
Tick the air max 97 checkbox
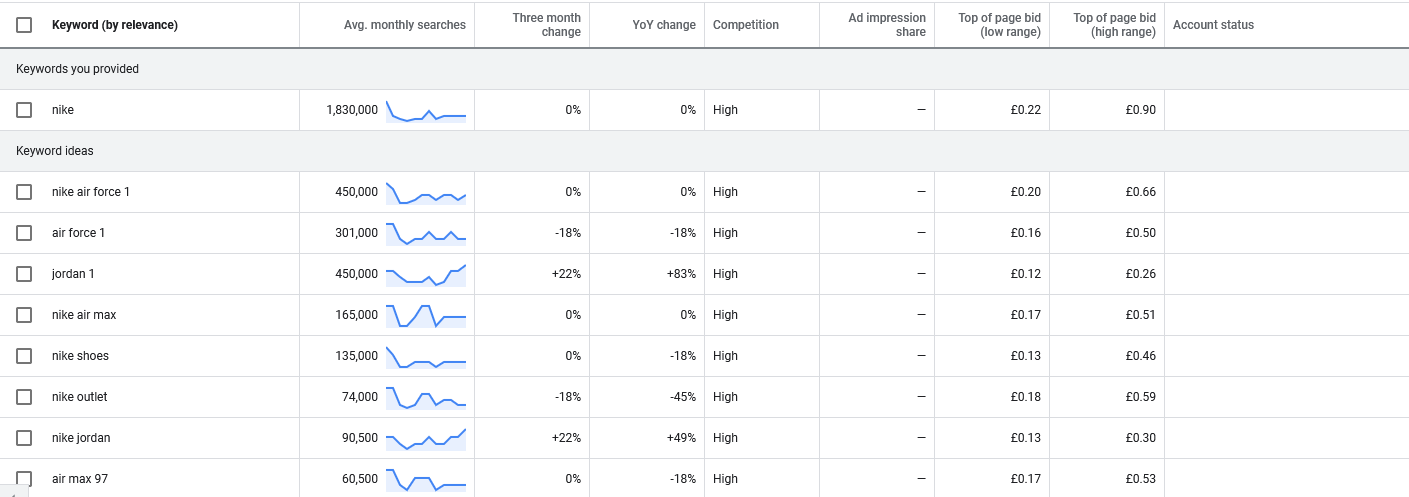click(x=24, y=479)
